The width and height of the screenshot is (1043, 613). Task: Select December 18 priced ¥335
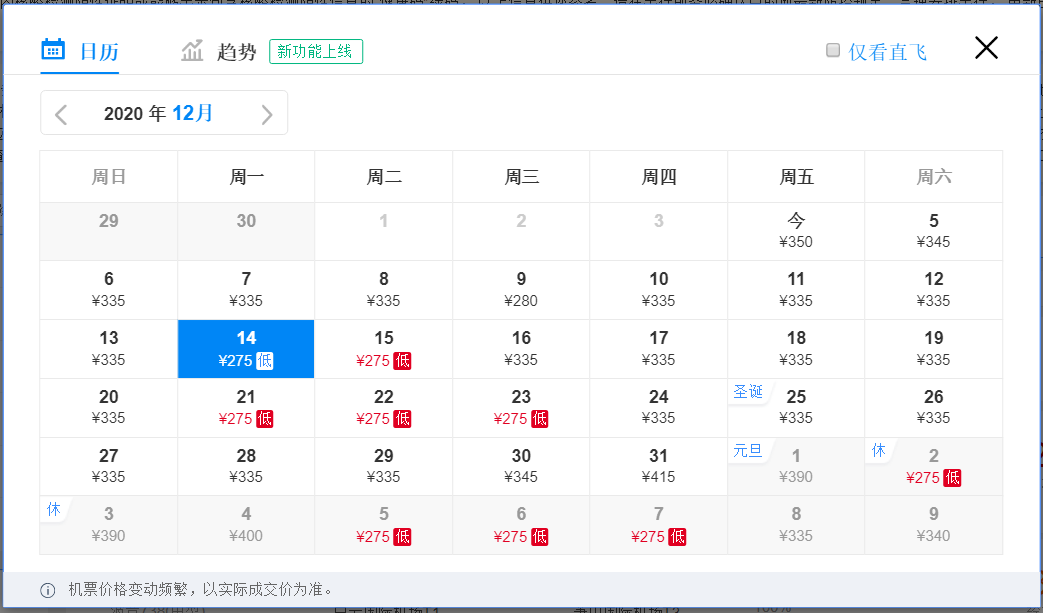pos(796,349)
